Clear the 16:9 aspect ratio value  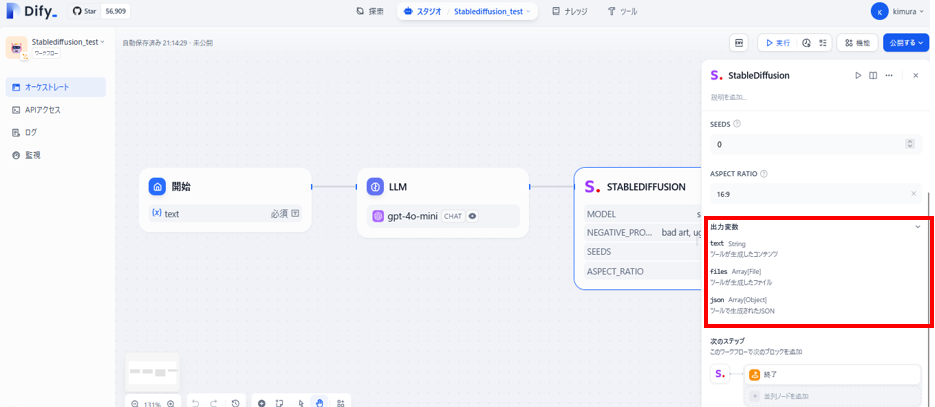[914, 194]
